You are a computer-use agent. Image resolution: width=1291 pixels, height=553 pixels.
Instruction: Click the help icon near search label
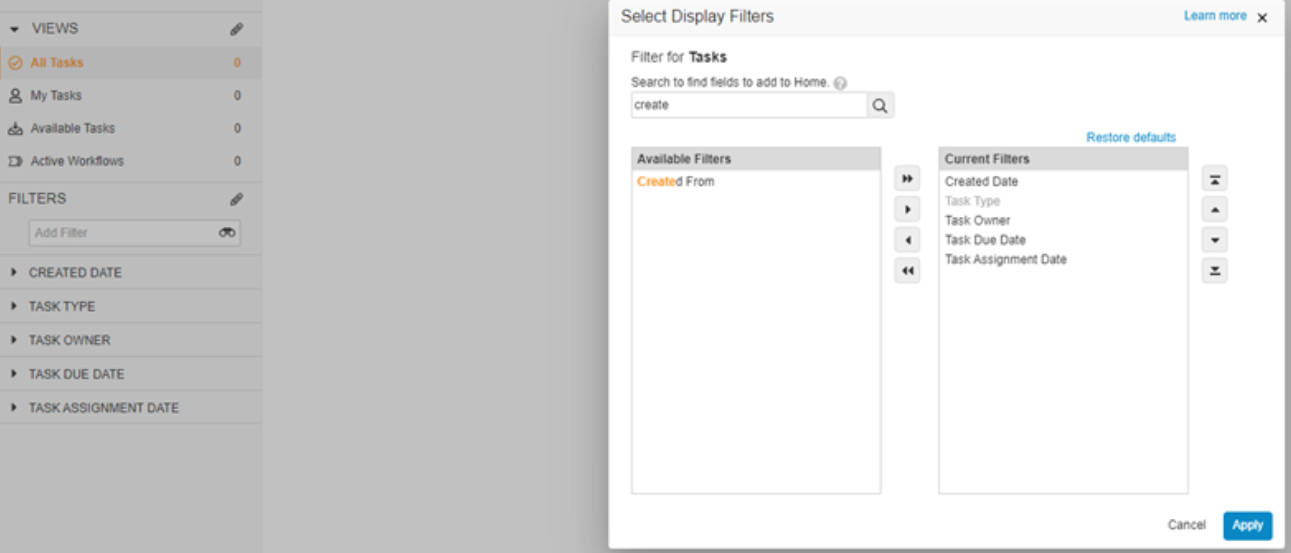click(x=840, y=83)
